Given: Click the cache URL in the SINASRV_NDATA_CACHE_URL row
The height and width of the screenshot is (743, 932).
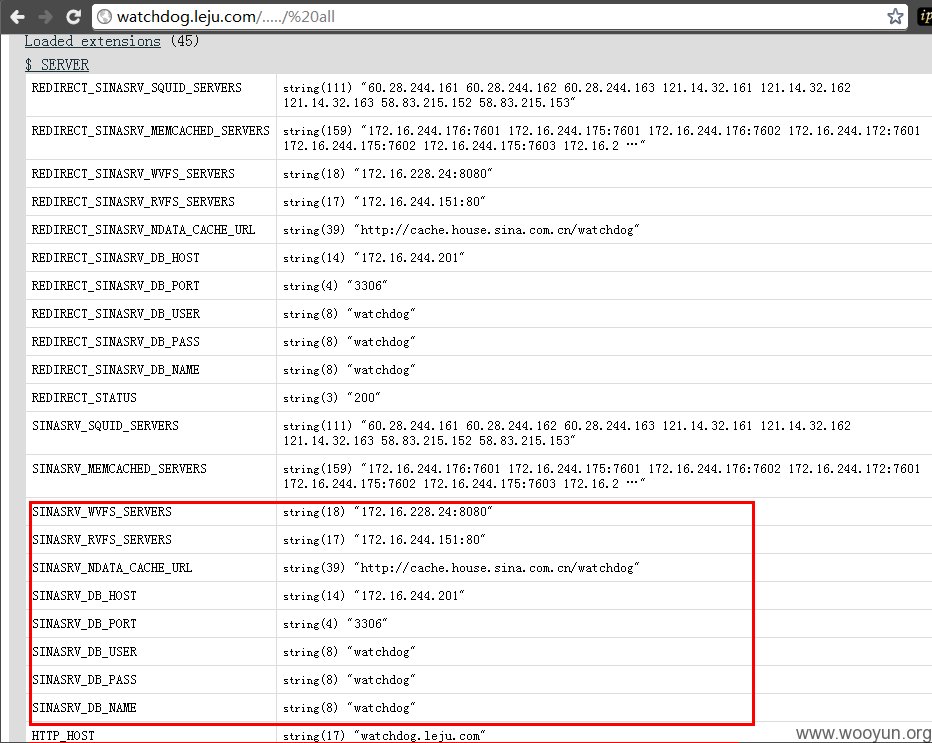Looking at the screenshot, I should (461, 568).
